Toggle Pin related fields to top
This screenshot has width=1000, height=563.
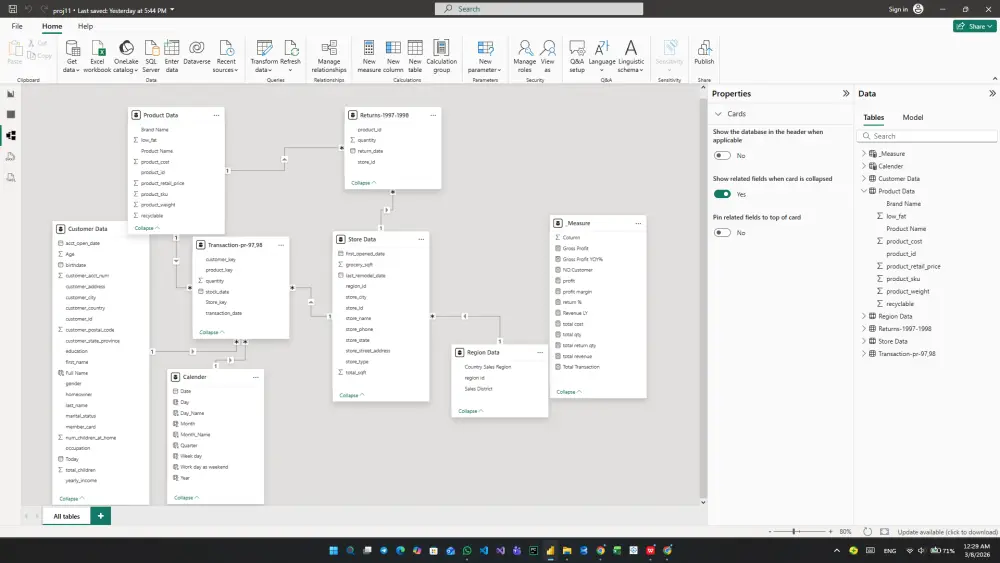pyautogui.click(x=722, y=233)
